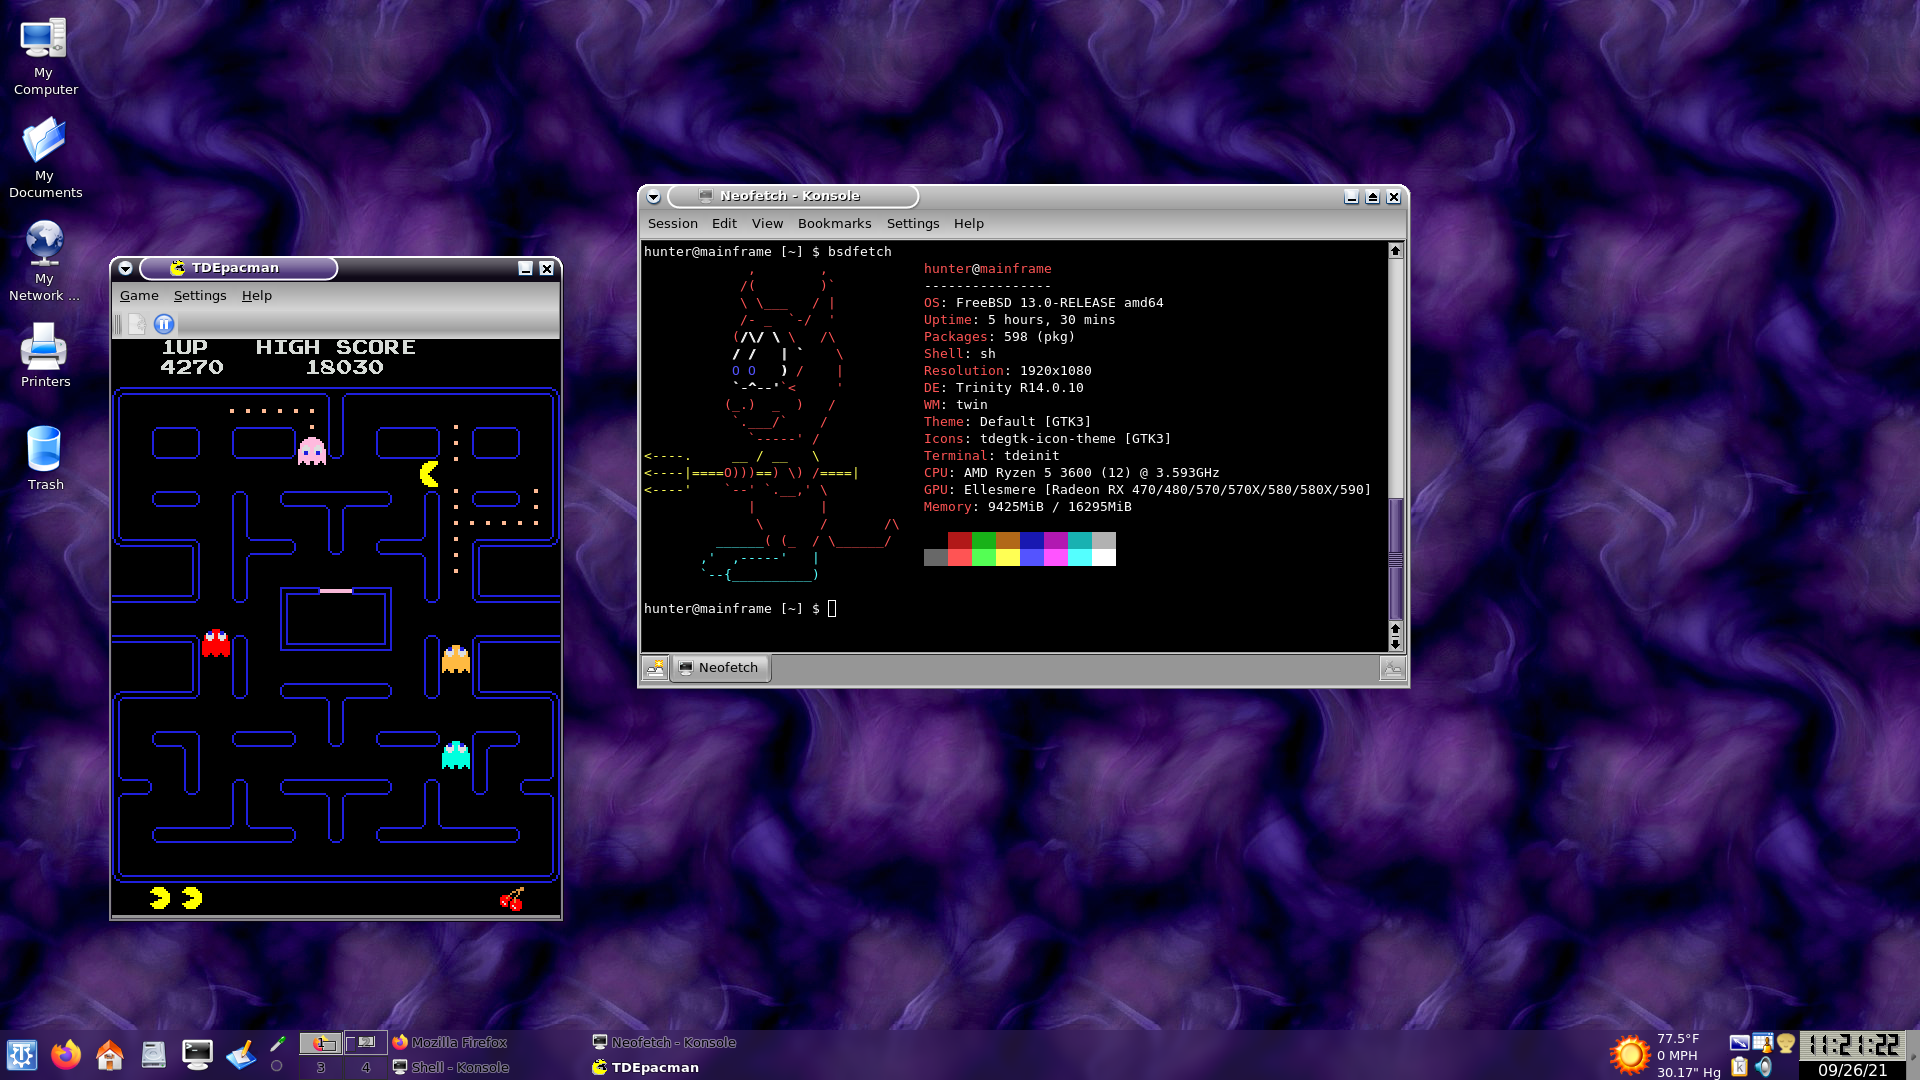This screenshot has width=1920, height=1080.
Task: Open Konsole Edit menu
Action: coord(724,223)
